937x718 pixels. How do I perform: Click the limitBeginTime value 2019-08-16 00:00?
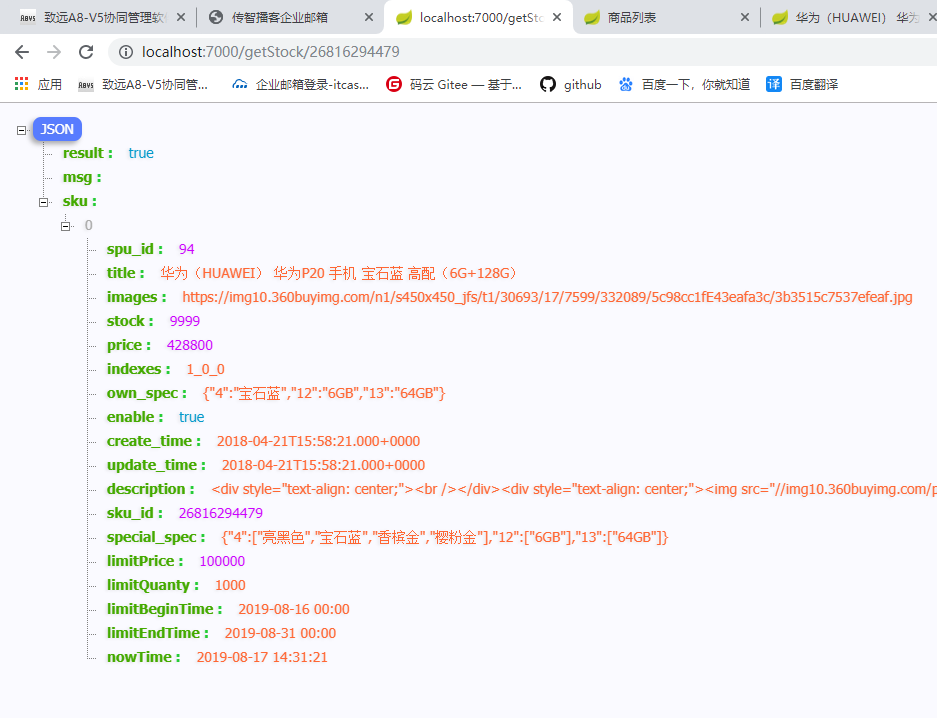pyautogui.click(x=294, y=609)
